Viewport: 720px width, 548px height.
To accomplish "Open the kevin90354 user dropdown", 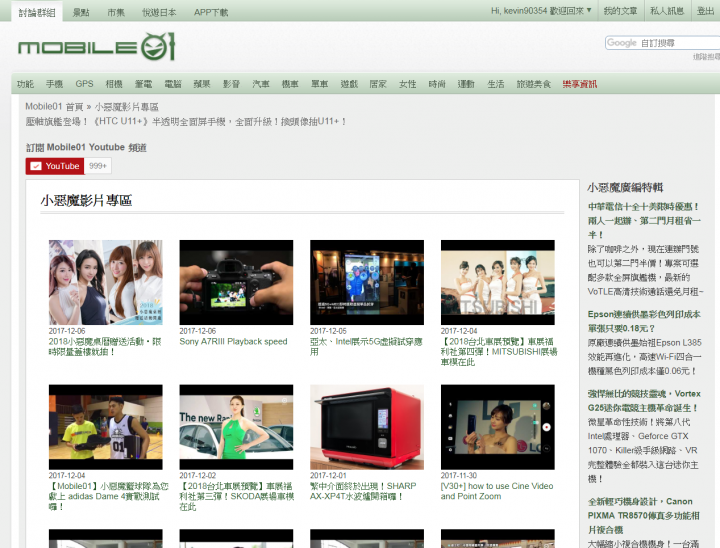I will click(x=541, y=11).
